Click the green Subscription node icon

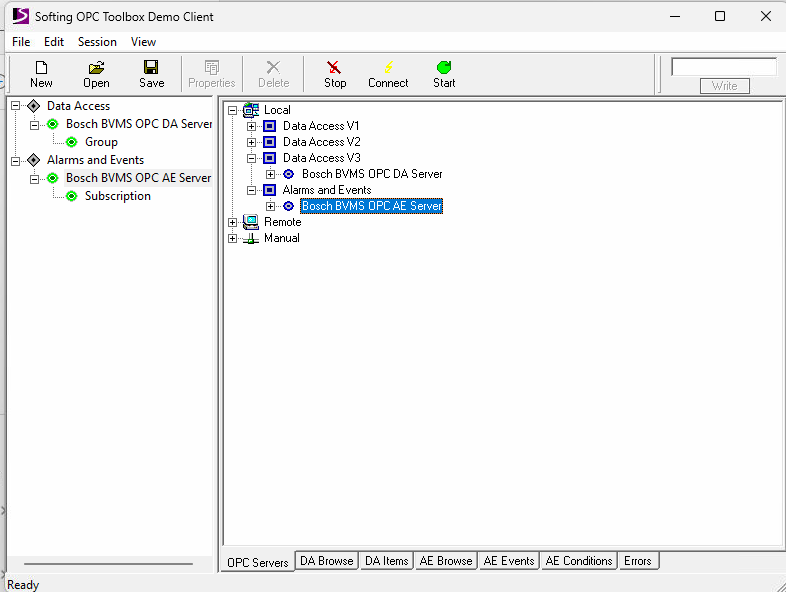pyautogui.click(x=71, y=196)
